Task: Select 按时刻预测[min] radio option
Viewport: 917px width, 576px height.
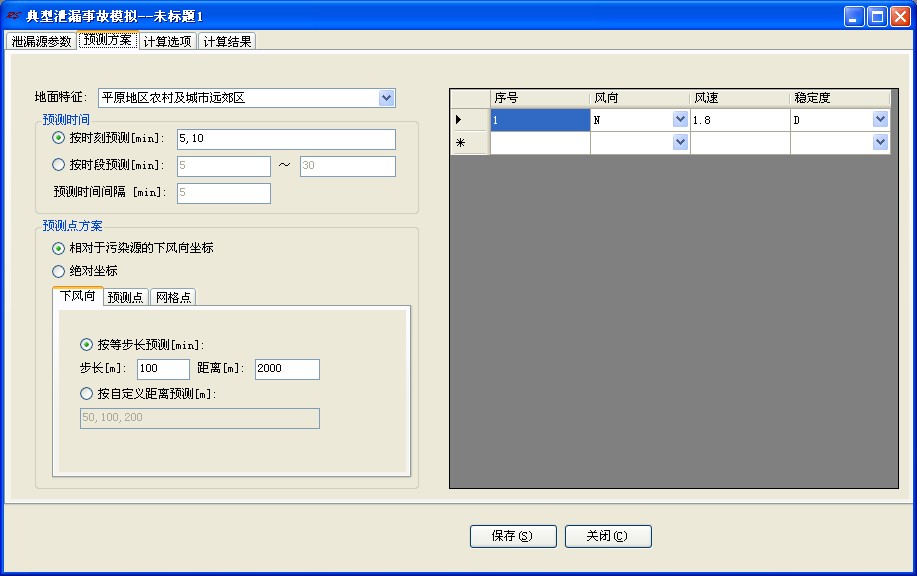Action: click(58, 138)
